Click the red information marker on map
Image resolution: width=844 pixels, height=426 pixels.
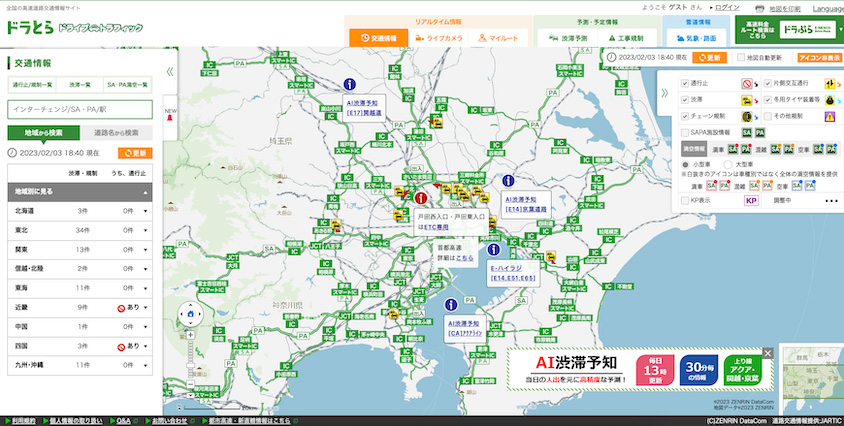tap(421, 198)
